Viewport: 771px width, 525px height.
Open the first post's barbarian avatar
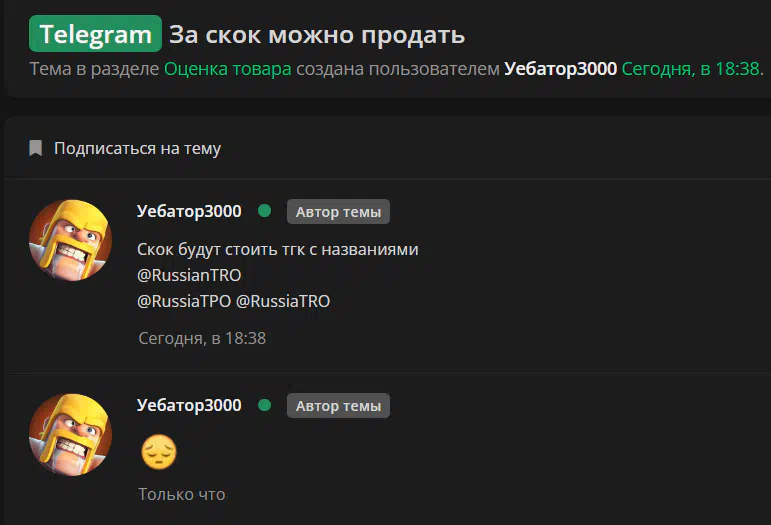click(x=70, y=240)
